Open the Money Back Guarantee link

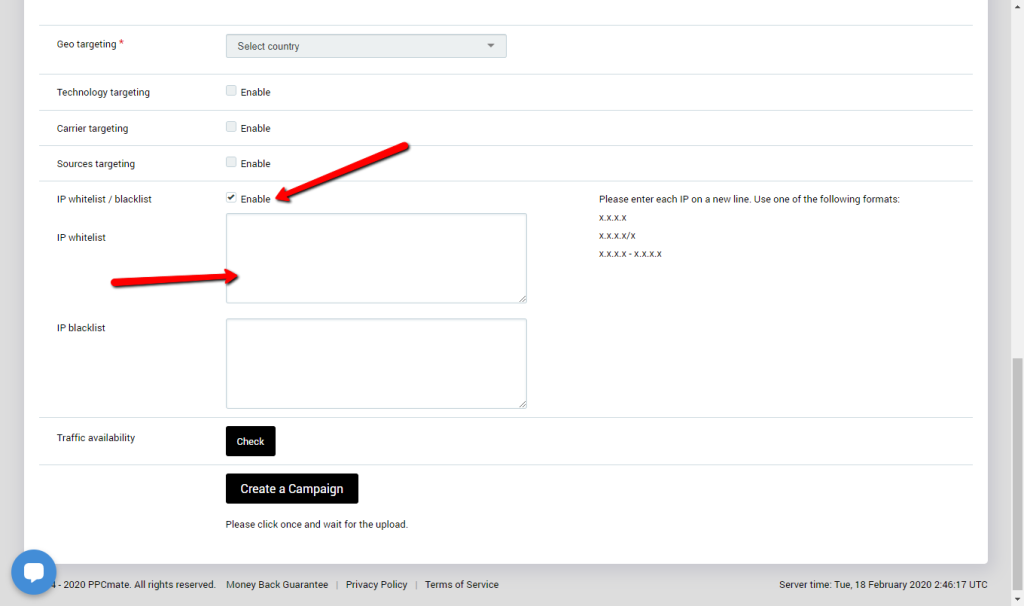277,585
